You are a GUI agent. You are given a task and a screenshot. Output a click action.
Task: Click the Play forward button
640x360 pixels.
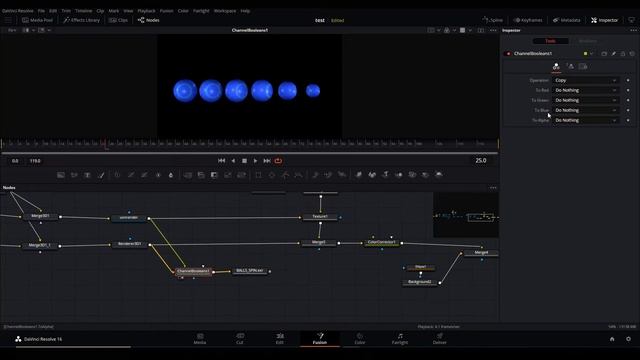[x=256, y=161]
